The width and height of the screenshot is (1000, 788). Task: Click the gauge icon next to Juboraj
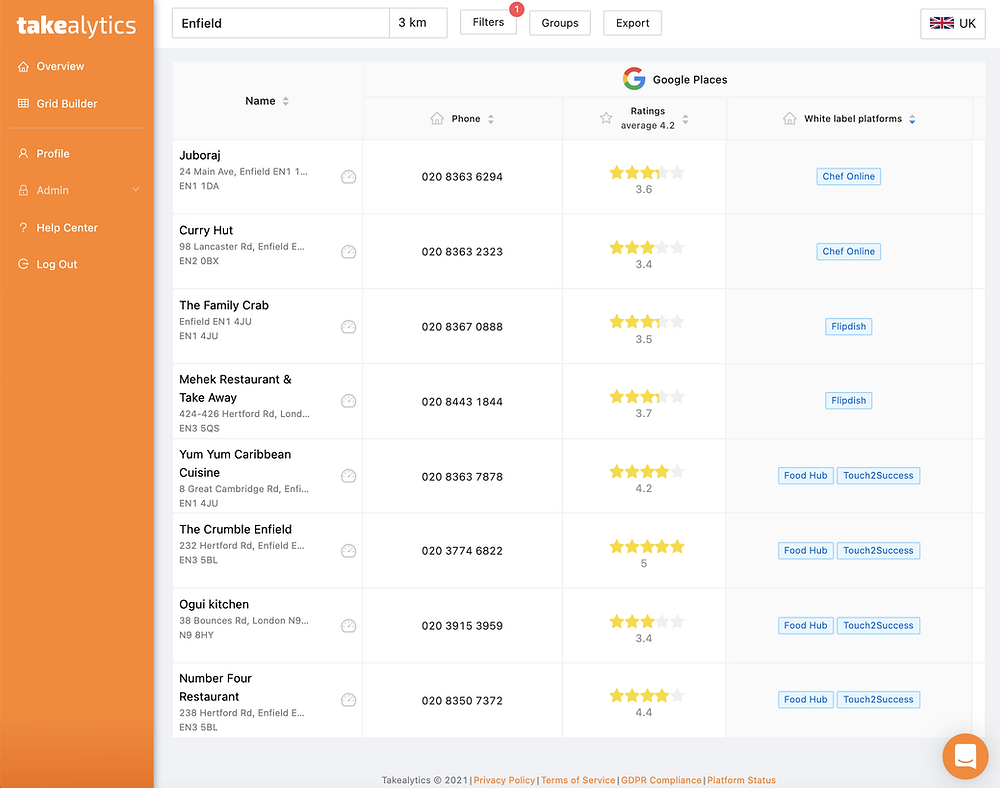[348, 177]
